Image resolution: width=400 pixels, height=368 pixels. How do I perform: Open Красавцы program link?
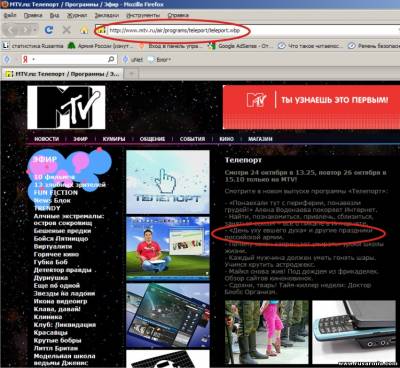tap(50, 332)
